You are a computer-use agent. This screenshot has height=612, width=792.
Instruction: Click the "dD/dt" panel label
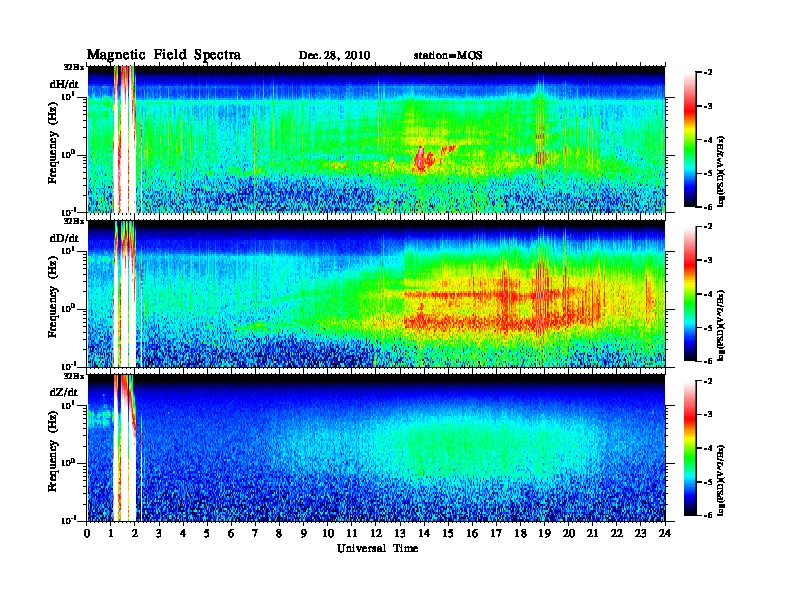(64, 238)
